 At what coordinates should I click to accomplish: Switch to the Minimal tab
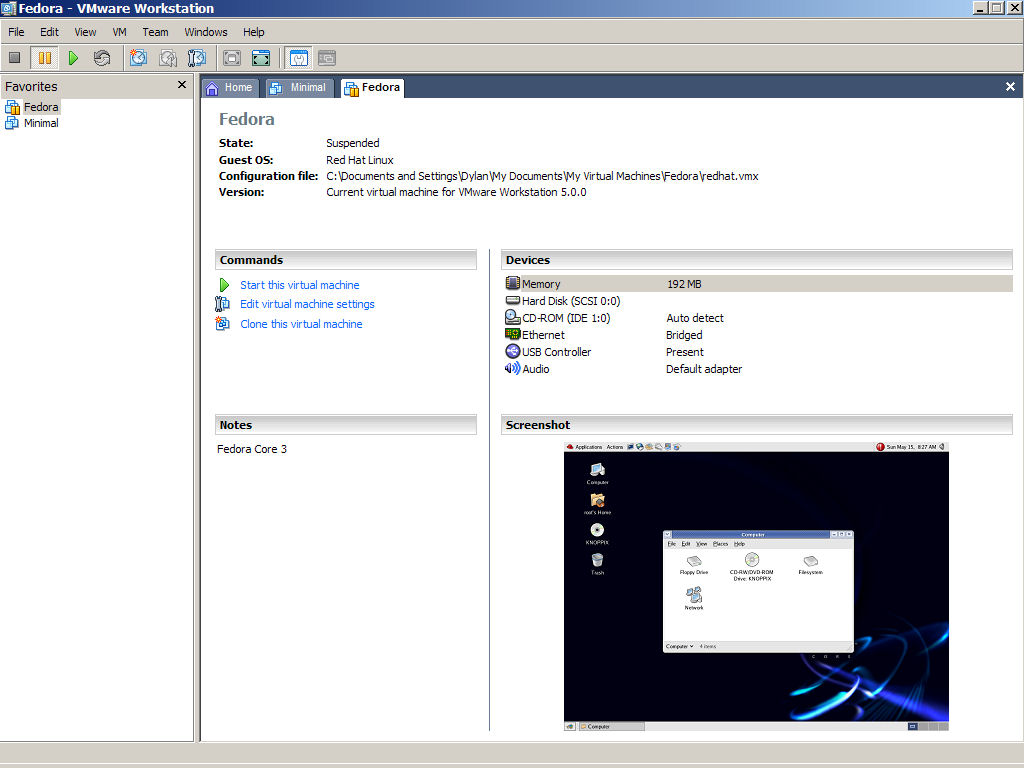pos(299,88)
